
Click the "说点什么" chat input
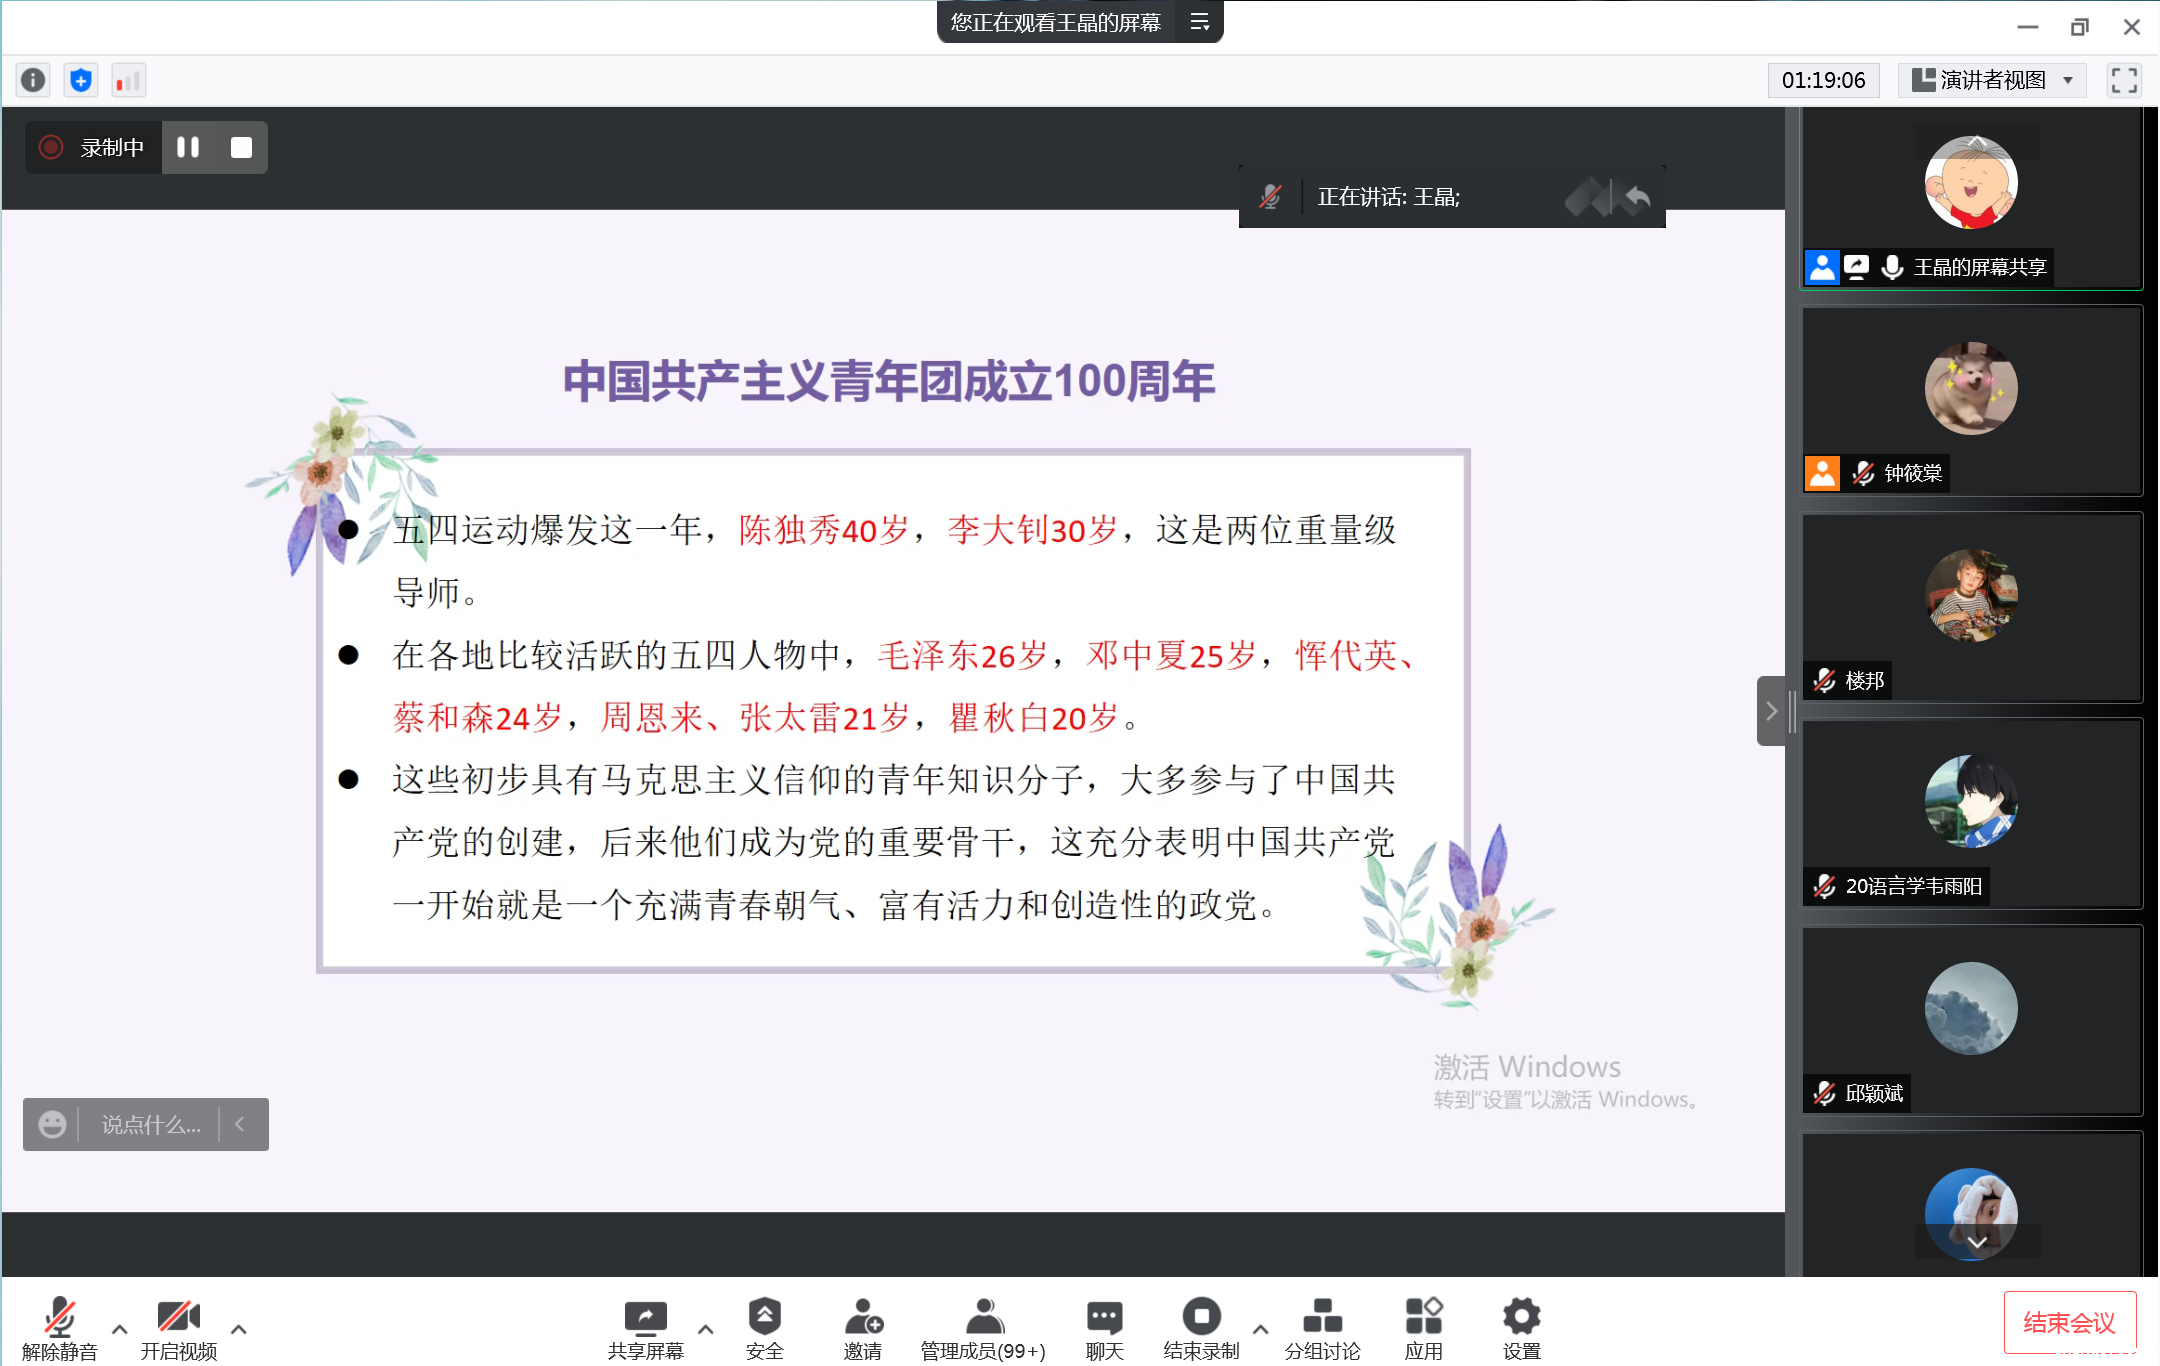pos(150,1125)
